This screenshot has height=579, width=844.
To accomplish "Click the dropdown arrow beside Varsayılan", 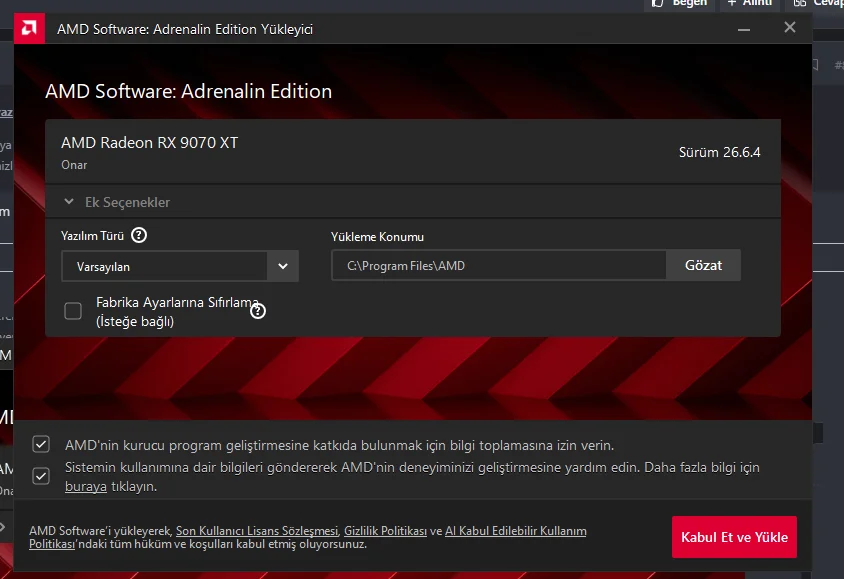I will click(283, 266).
